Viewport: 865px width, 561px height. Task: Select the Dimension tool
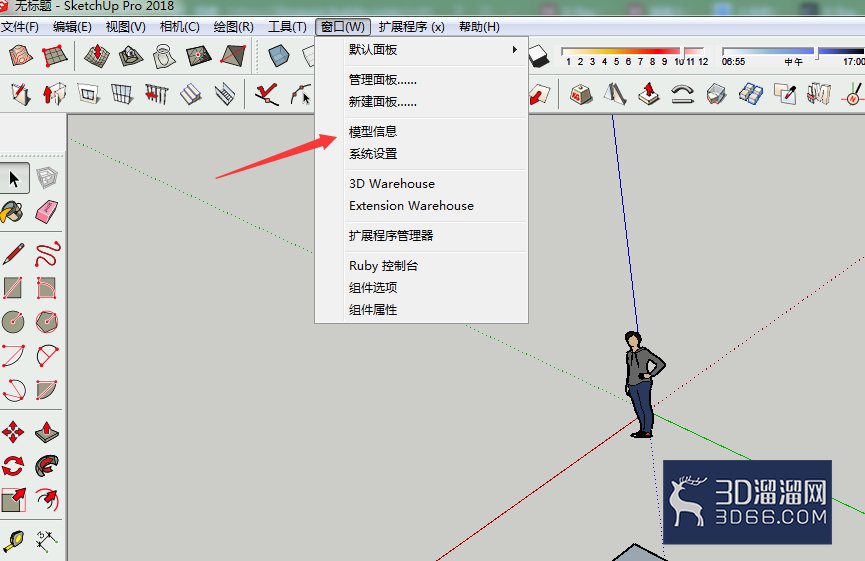point(47,542)
